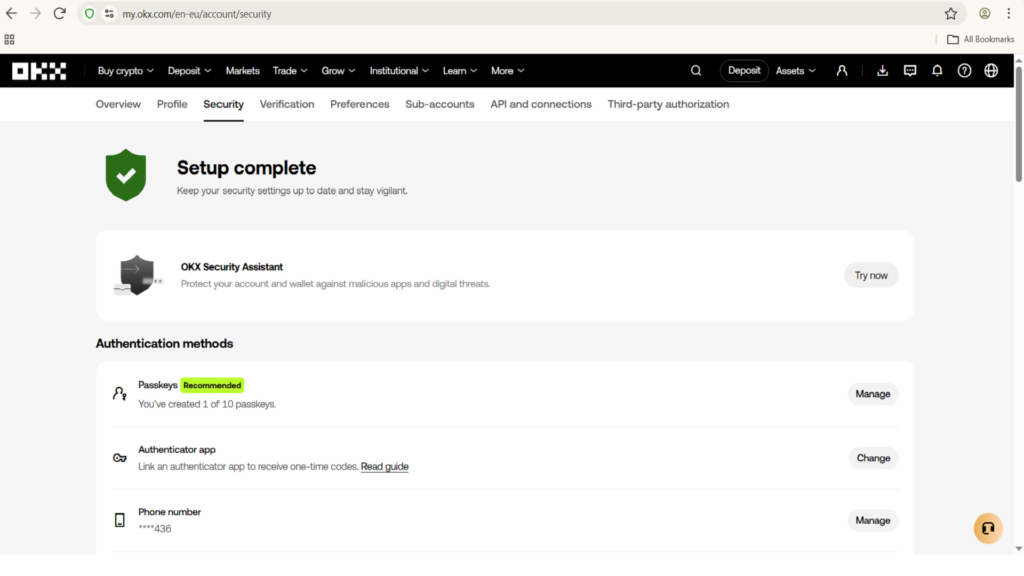Screen dimensions: 1024x576
Task: Click Change for Authenticator app
Action: [873, 458]
